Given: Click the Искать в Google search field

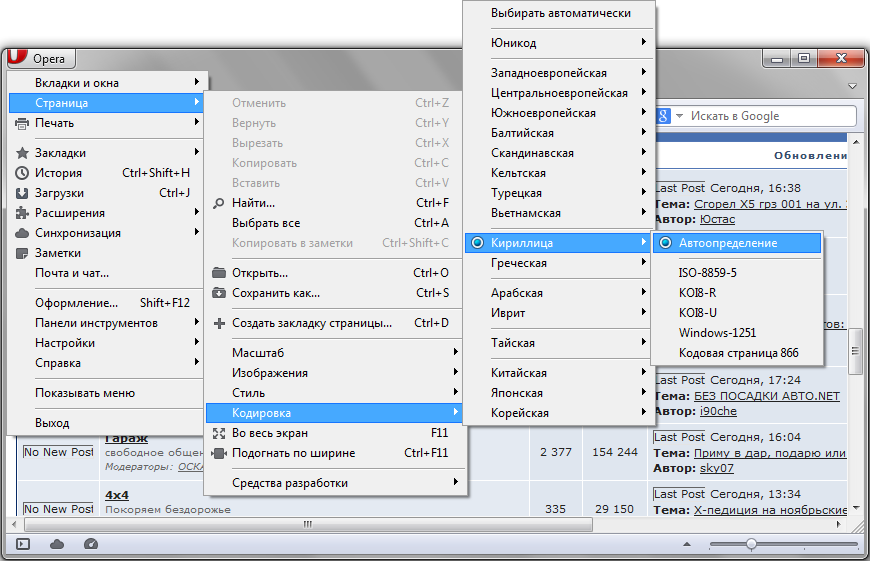Looking at the screenshot, I should point(771,116).
